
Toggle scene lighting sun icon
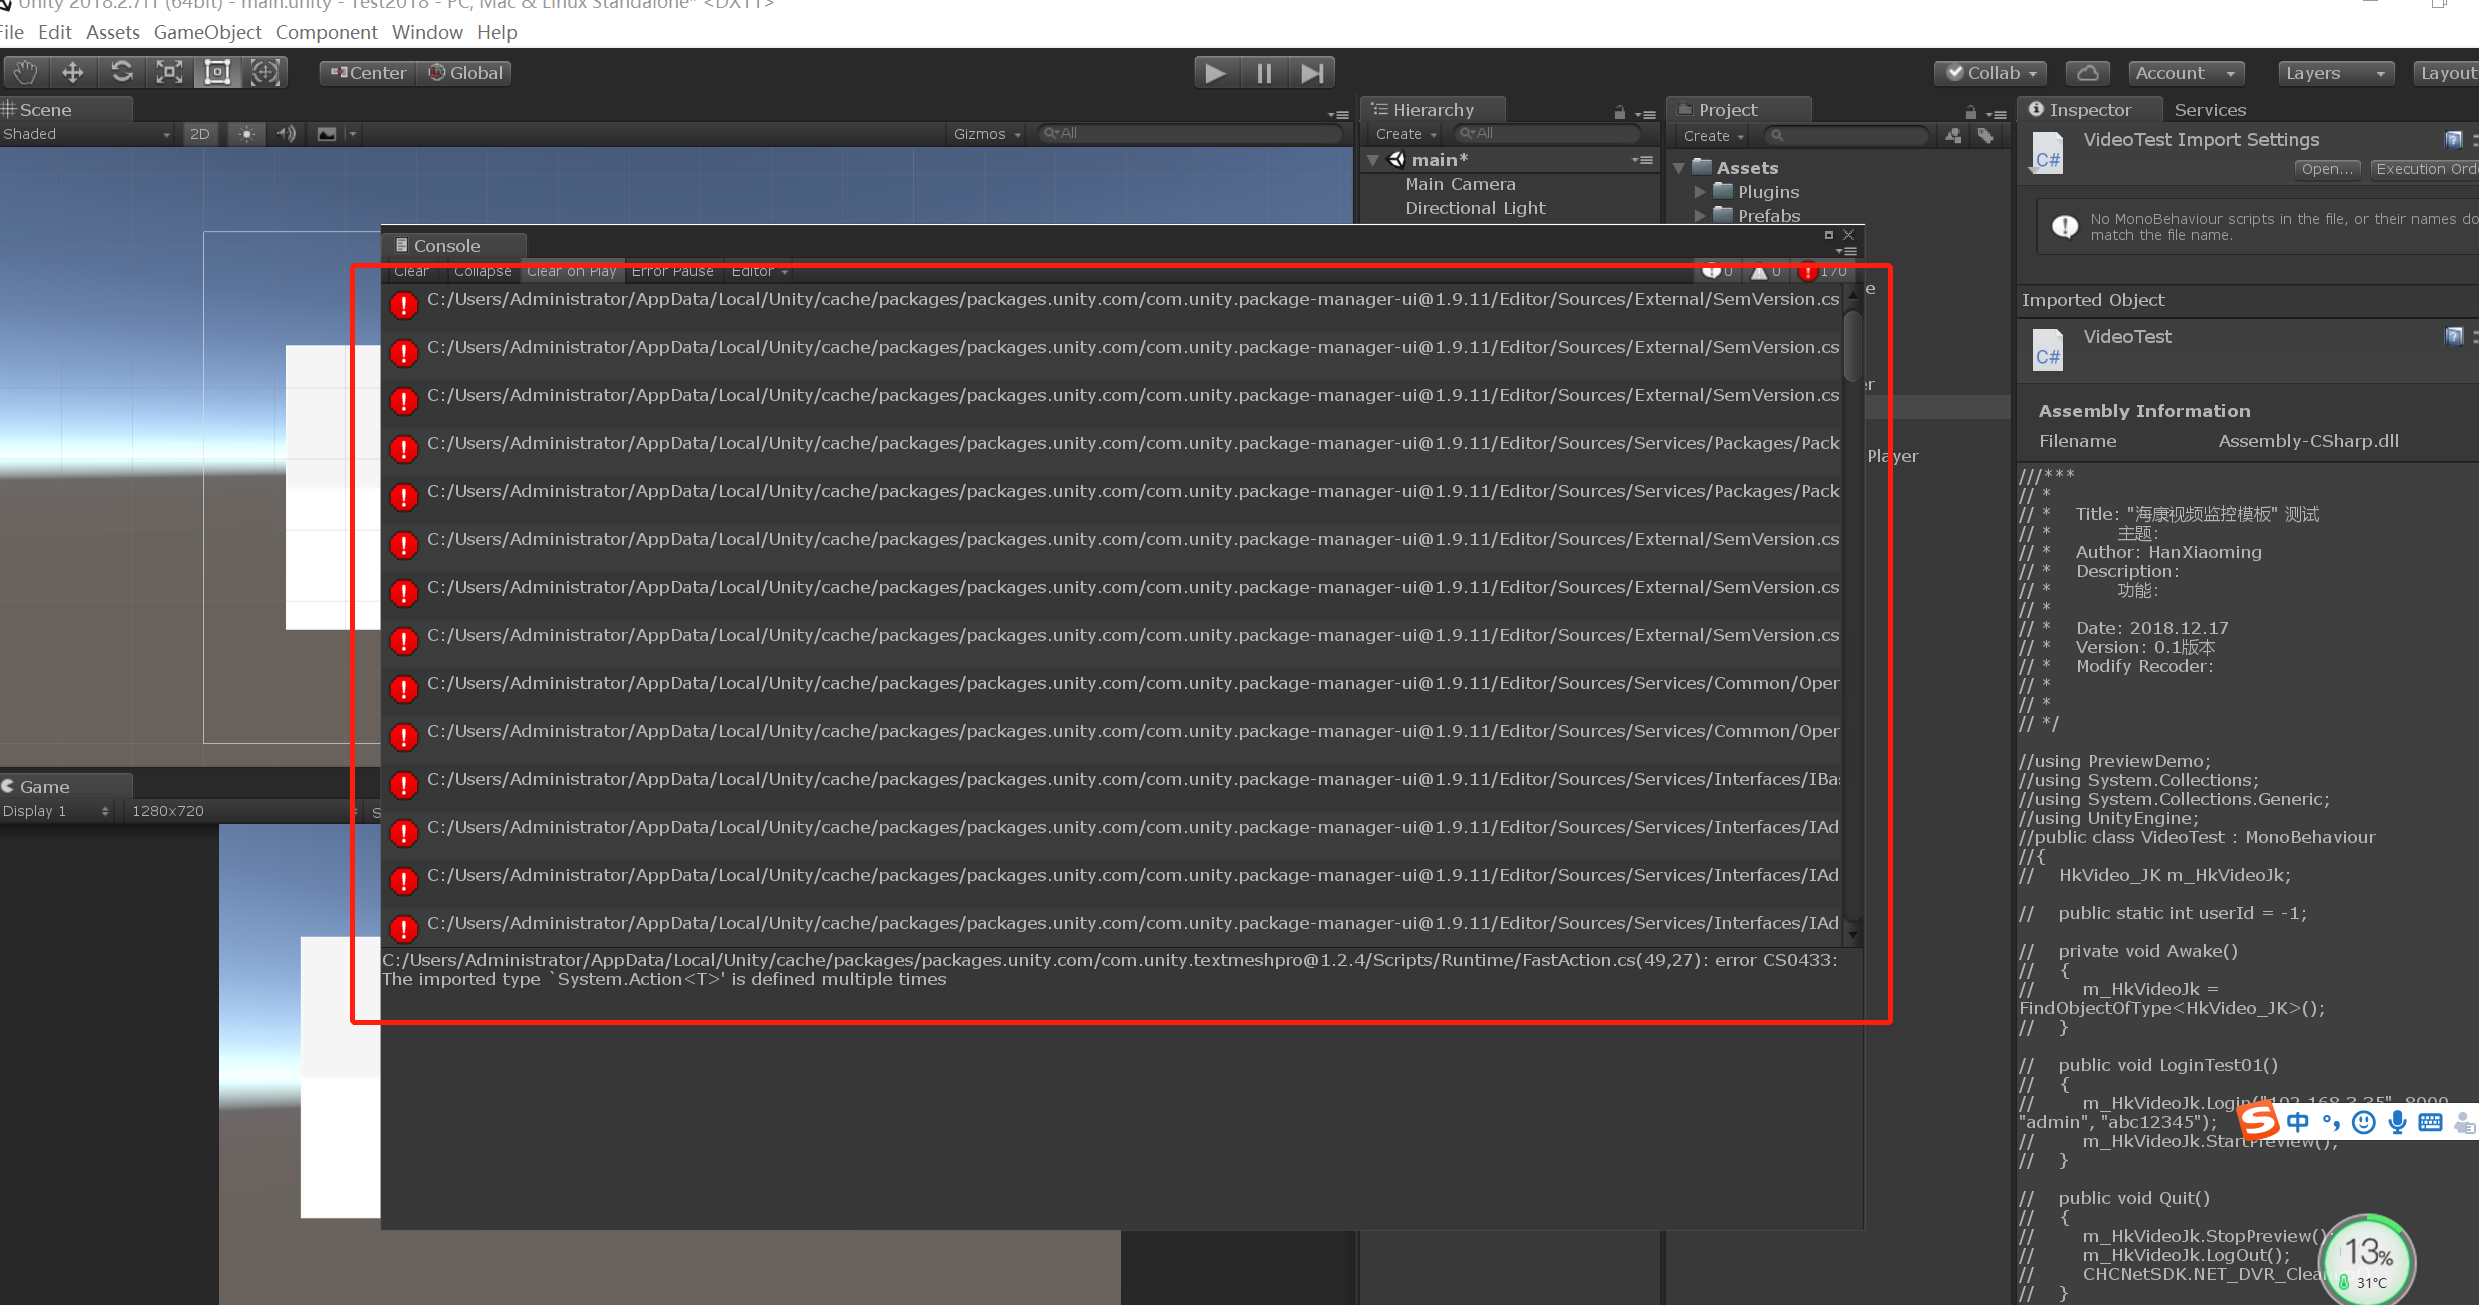247,134
